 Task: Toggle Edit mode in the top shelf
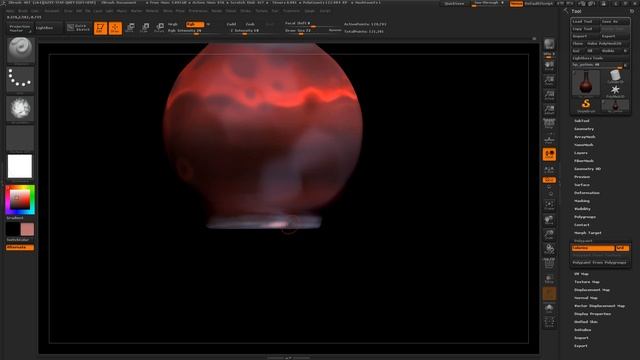(100, 28)
